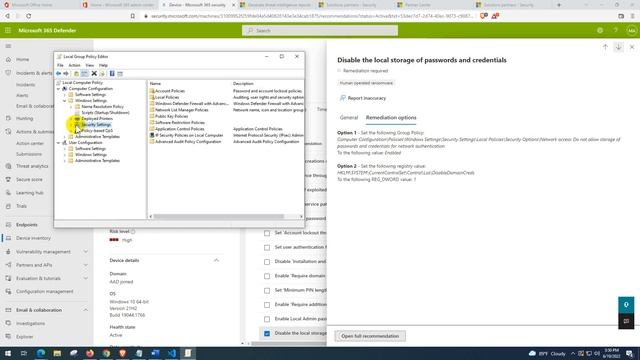Click the teal feedback help widget

pos(626,305)
